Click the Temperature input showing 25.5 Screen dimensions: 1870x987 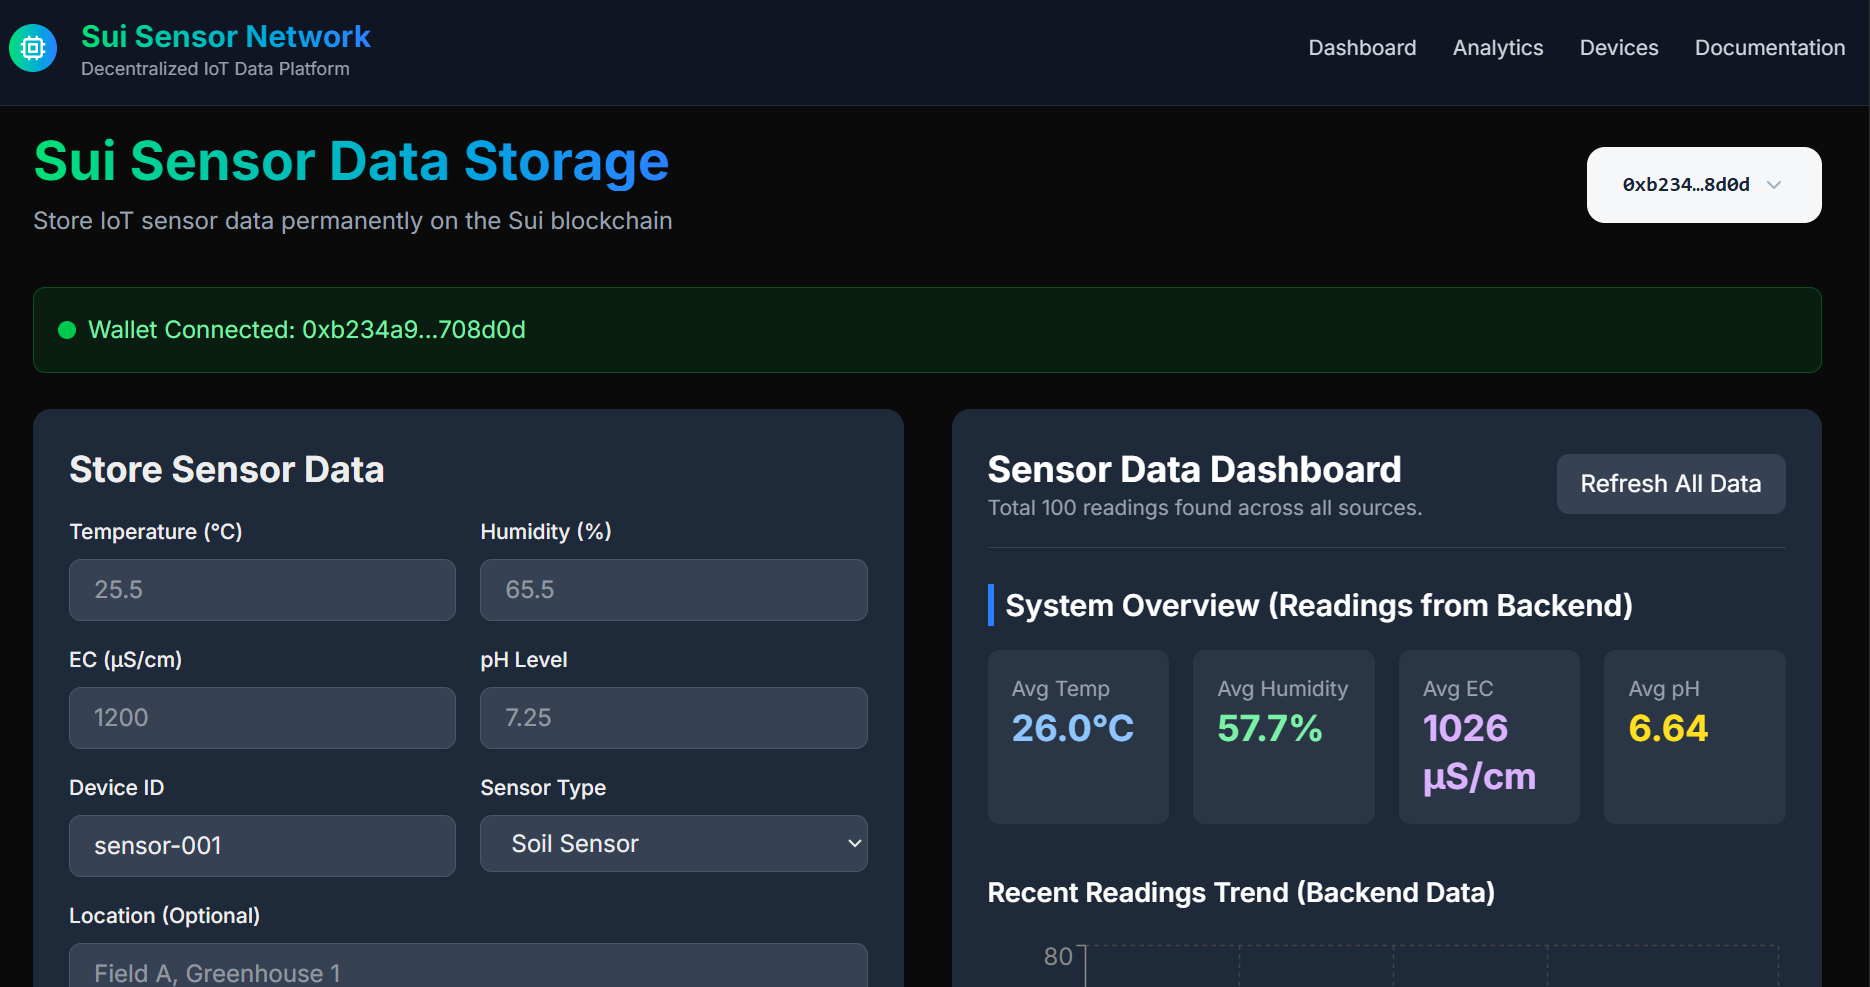tap(261, 589)
